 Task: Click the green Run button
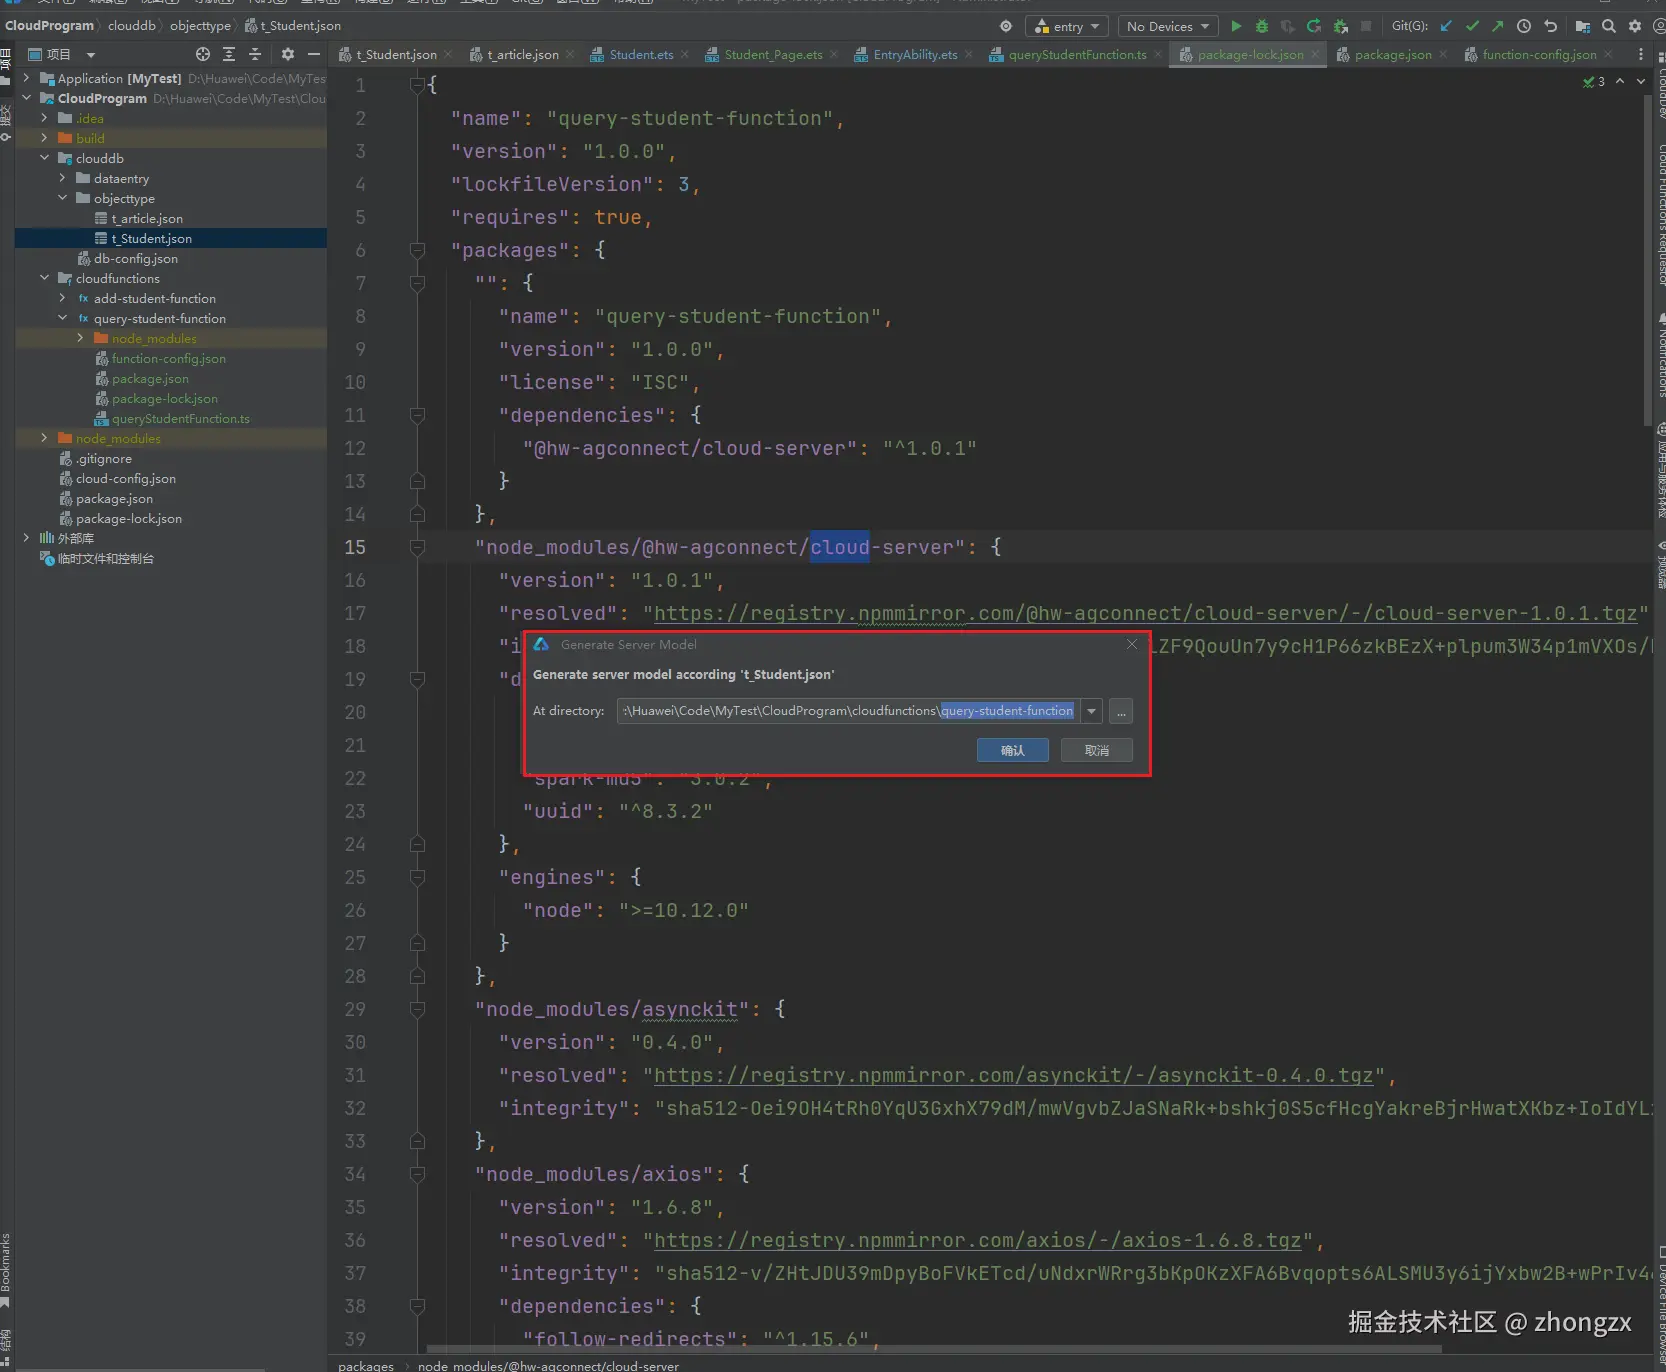pyautogui.click(x=1236, y=26)
